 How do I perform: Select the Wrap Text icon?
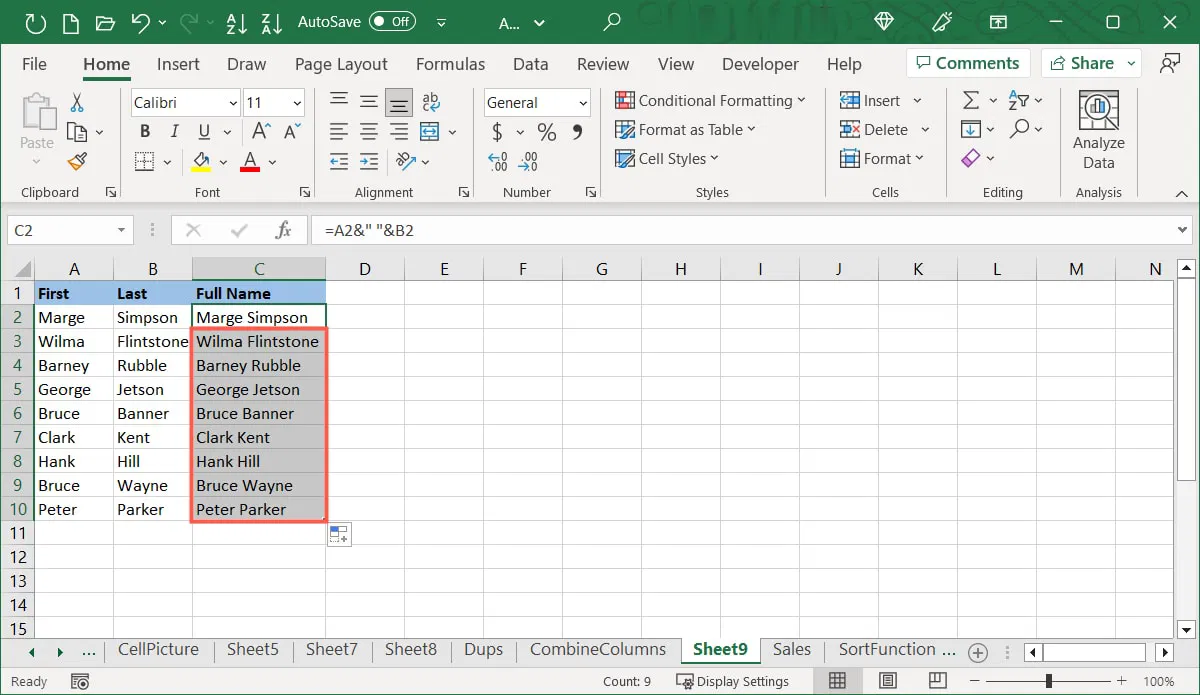430,101
